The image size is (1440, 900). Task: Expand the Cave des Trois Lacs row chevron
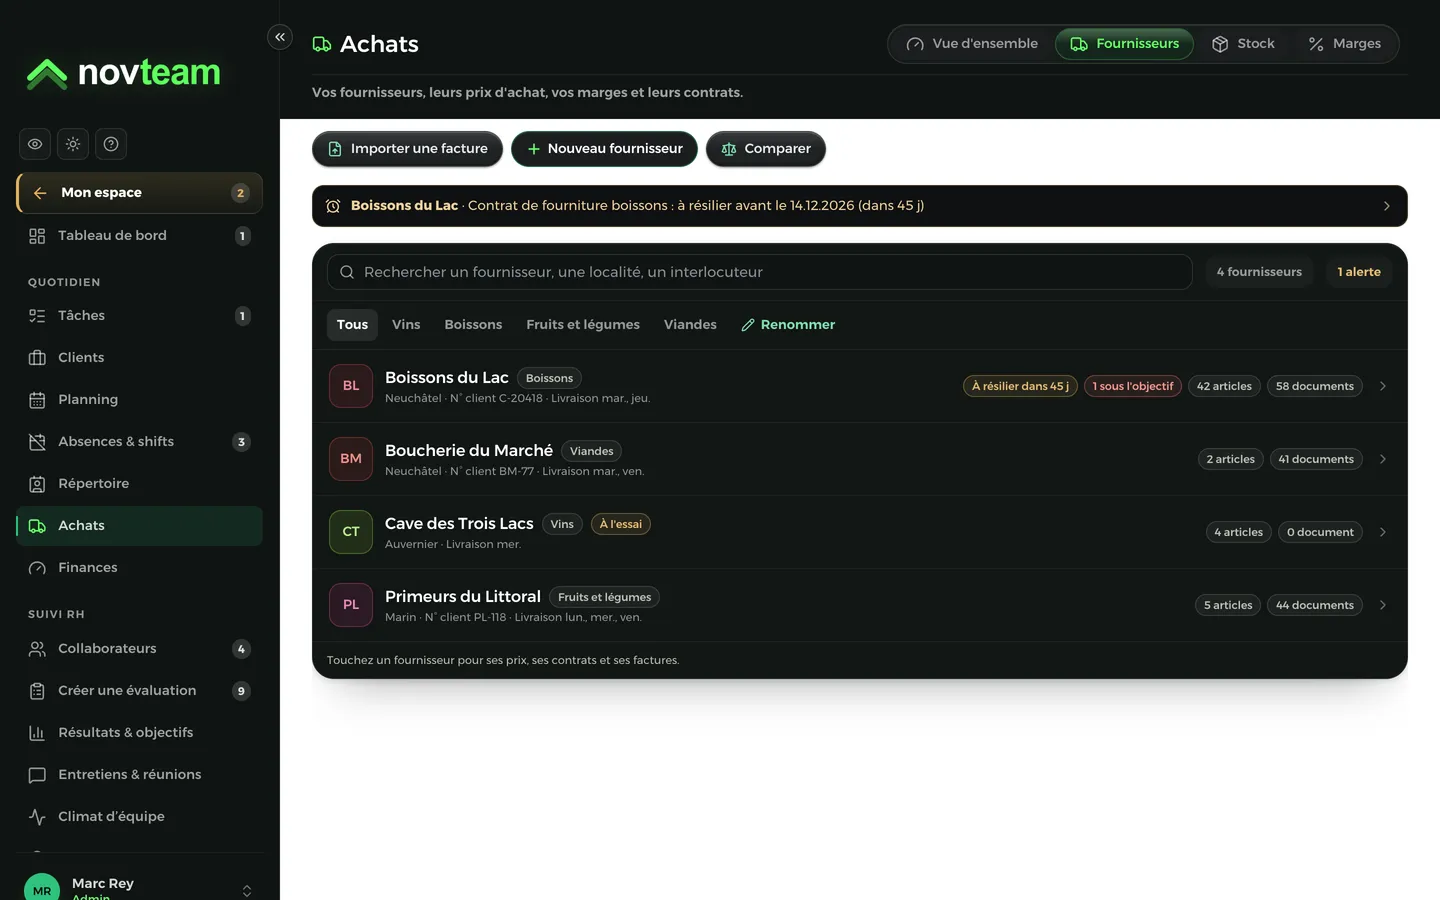[x=1383, y=532]
